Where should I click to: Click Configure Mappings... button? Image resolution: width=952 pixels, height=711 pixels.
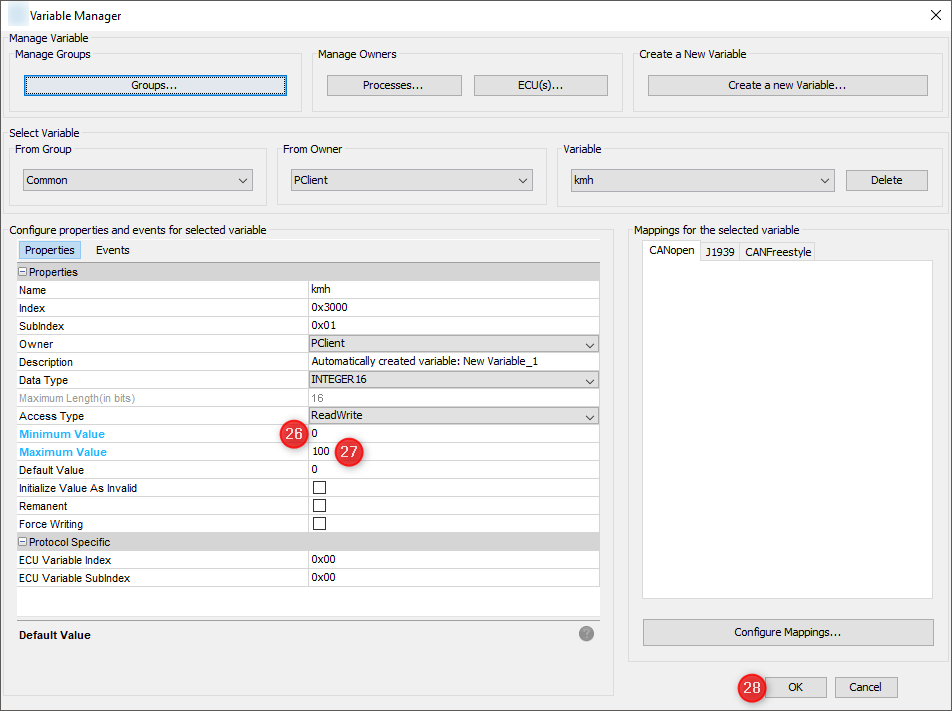(787, 632)
